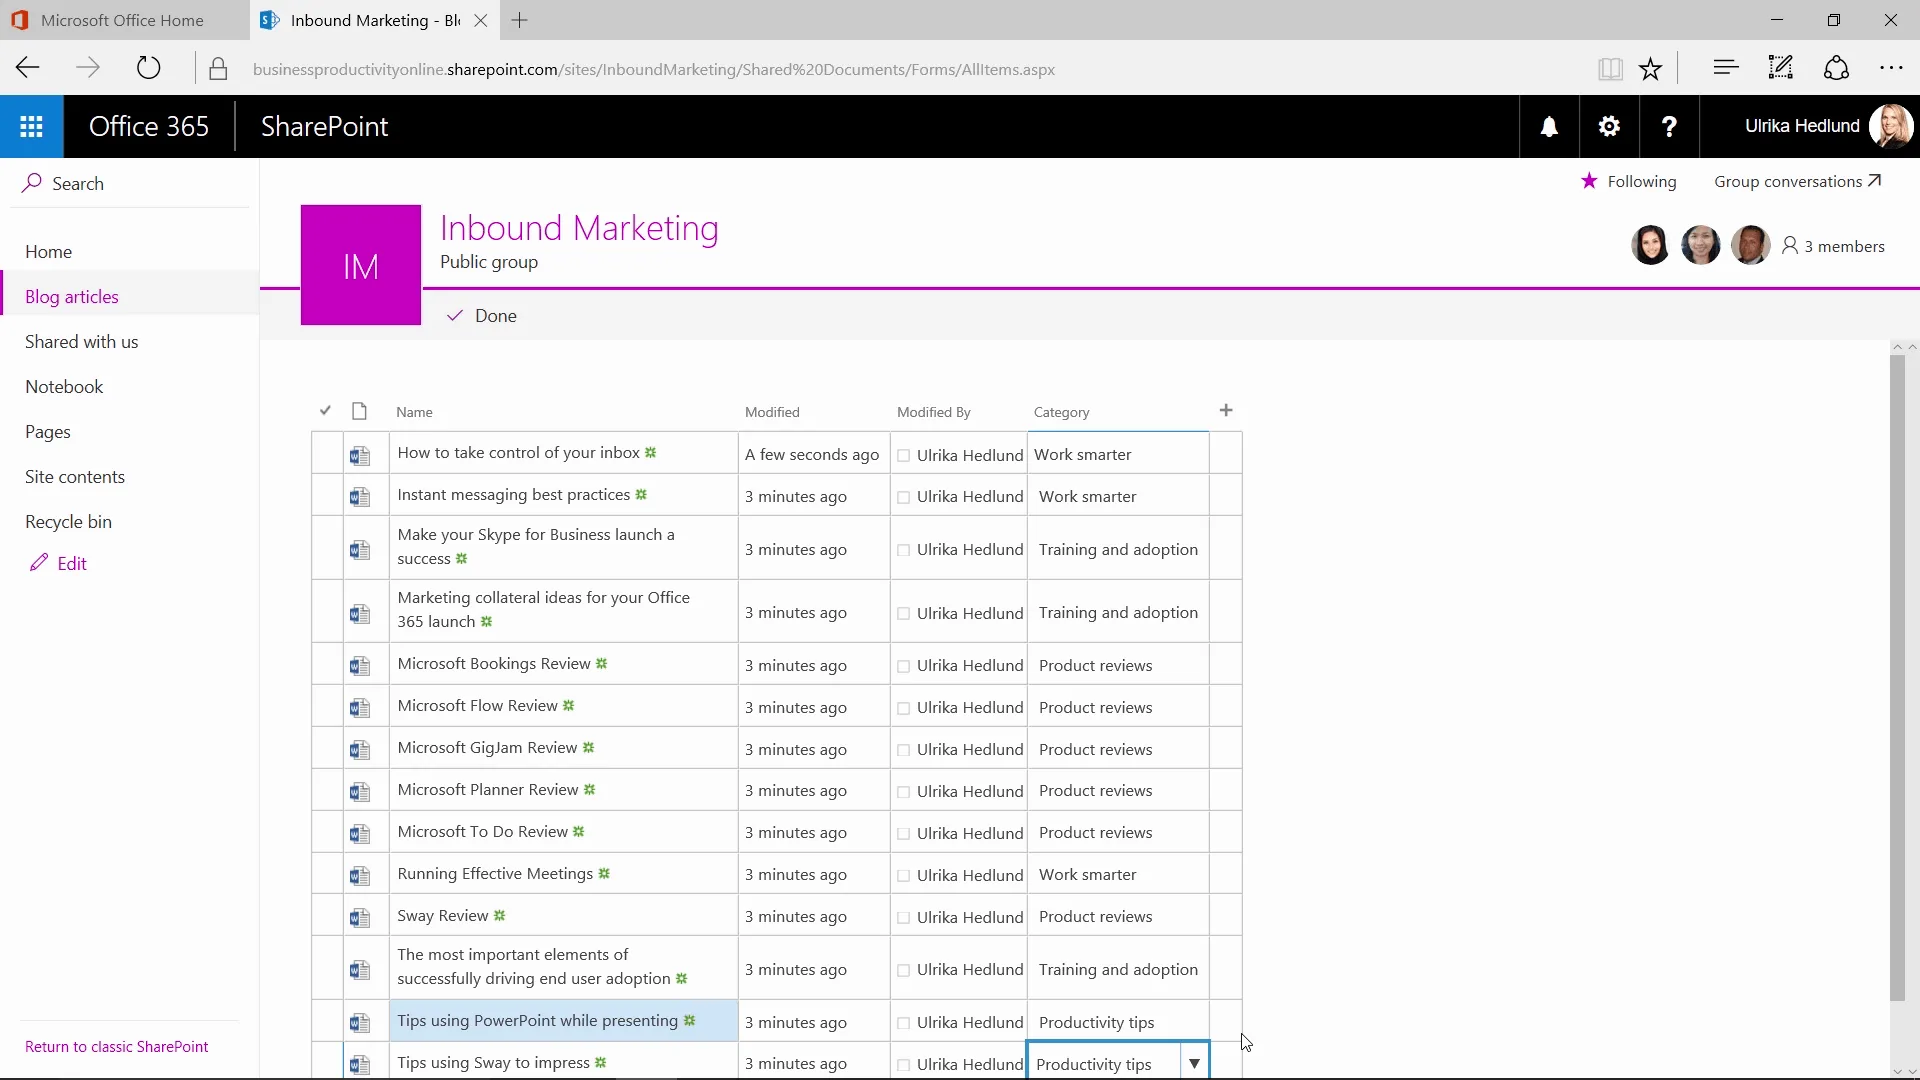The height and width of the screenshot is (1080, 1920).
Task: Switch to the Microsoft Office Home tab
Action: click(124, 20)
